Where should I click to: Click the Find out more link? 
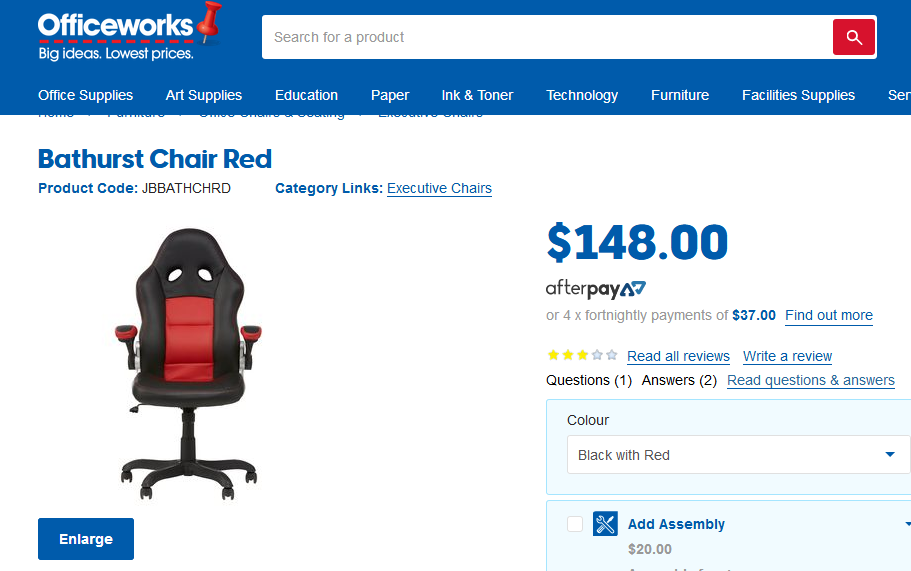click(828, 315)
